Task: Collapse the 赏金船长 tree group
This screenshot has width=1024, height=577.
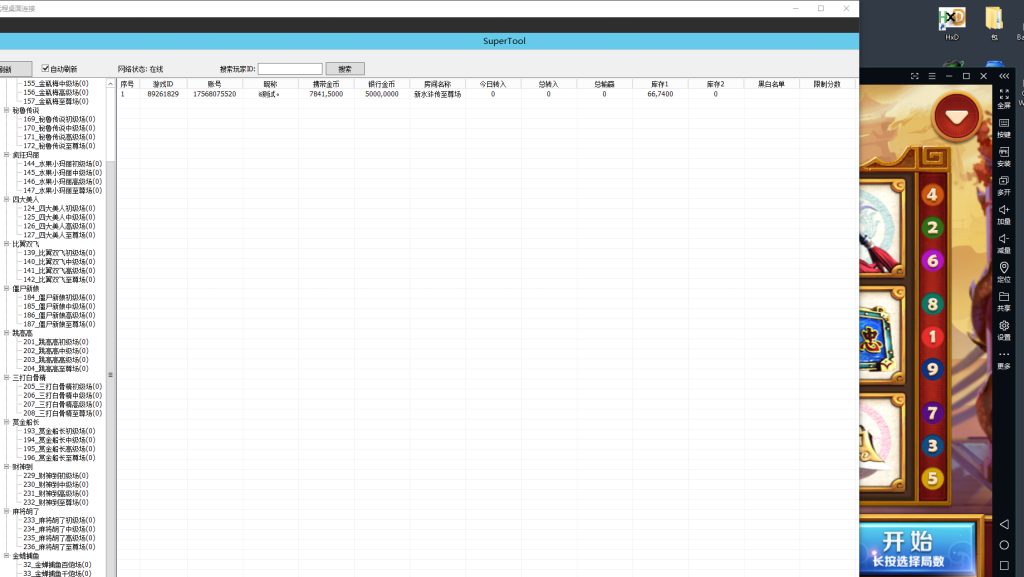Action: [7, 422]
